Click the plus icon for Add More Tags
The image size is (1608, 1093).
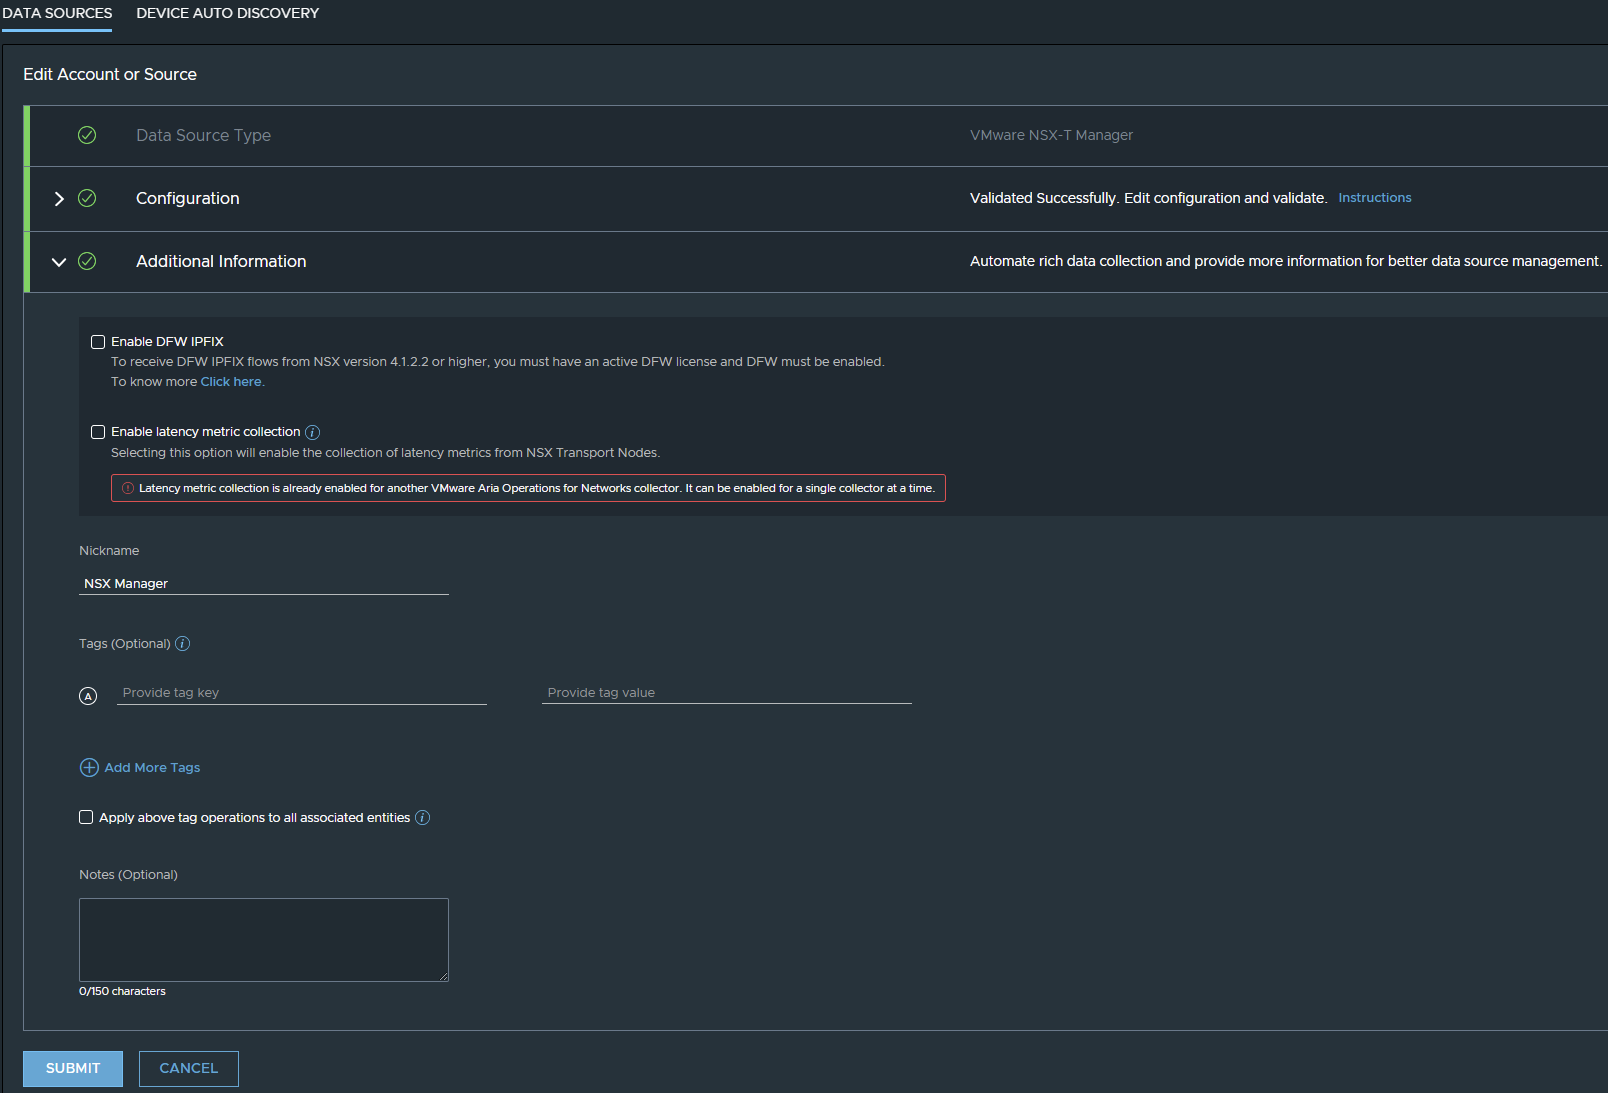pos(89,768)
